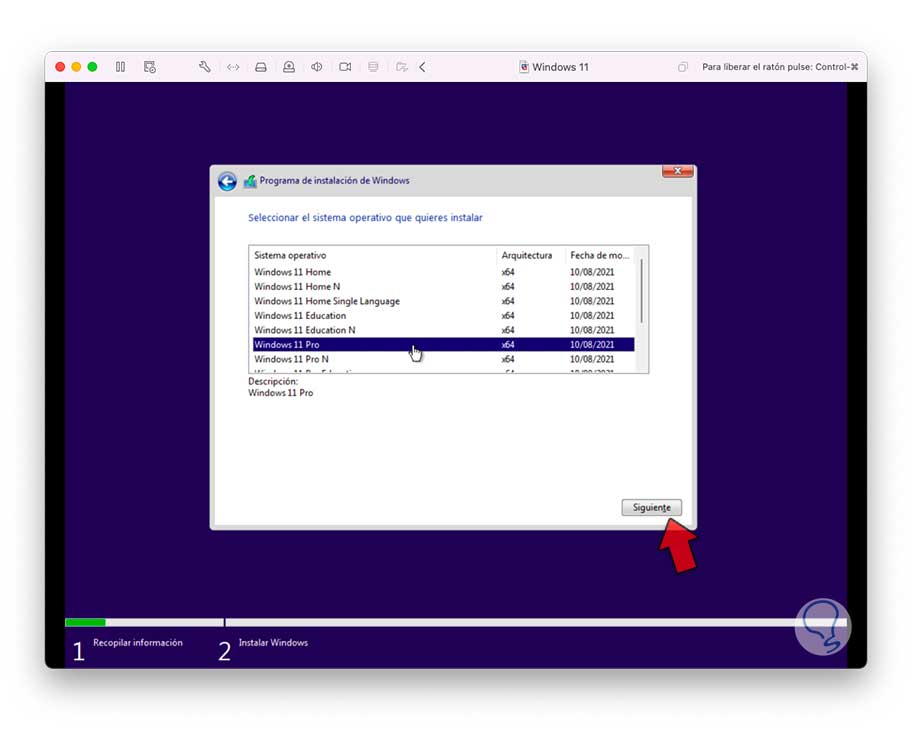Select Windows 11 Home Single Language
The image size is (912, 750).
(x=443, y=301)
